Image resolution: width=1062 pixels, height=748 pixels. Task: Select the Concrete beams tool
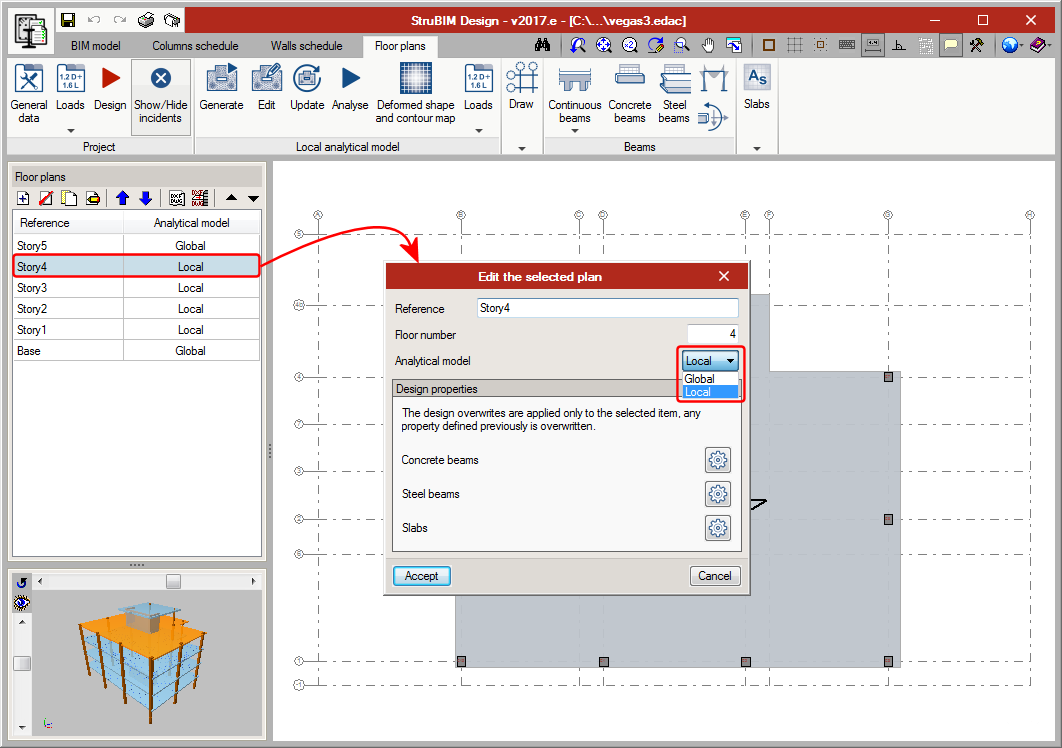(x=629, y=92)
